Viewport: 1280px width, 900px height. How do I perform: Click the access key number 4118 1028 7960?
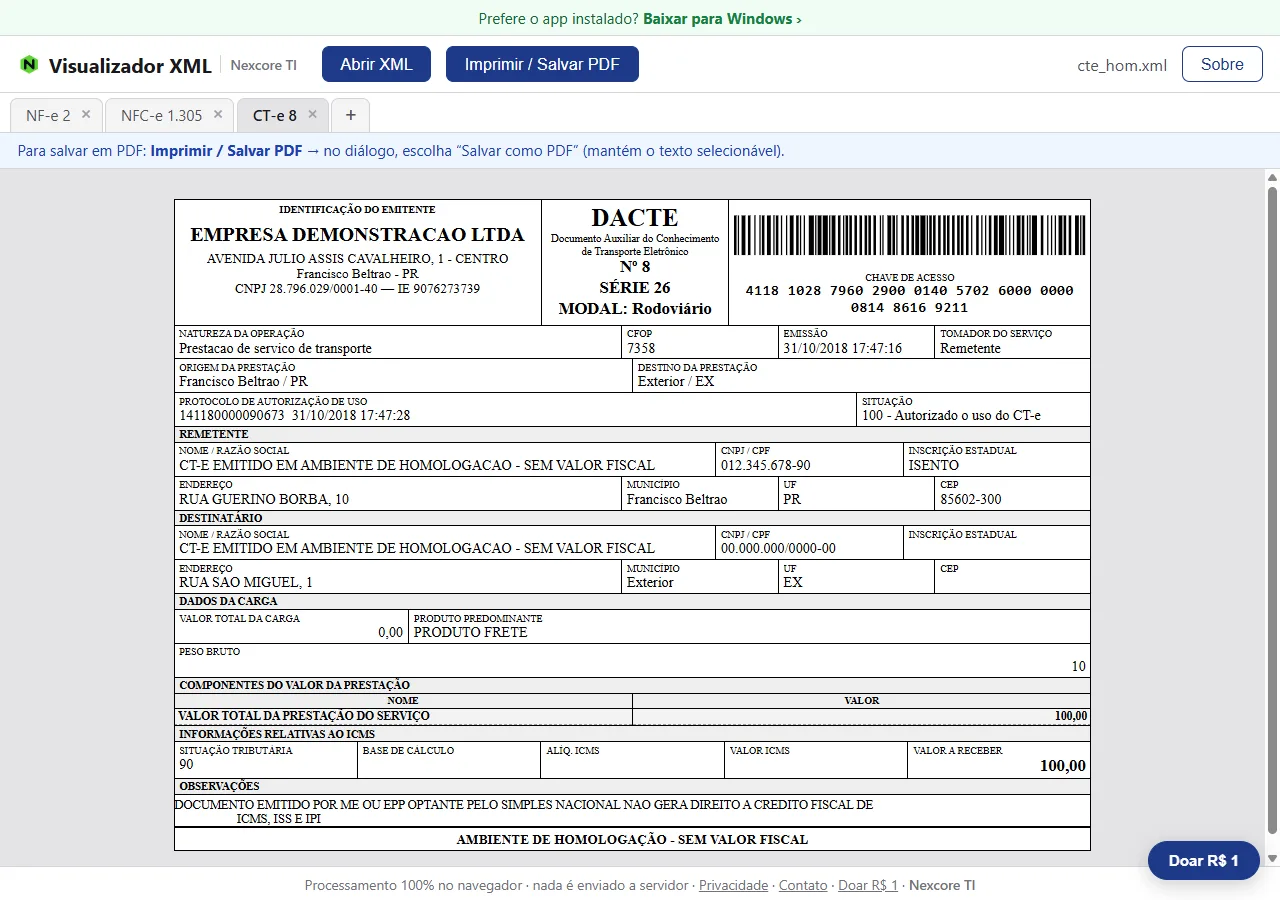tap(910, 299)
